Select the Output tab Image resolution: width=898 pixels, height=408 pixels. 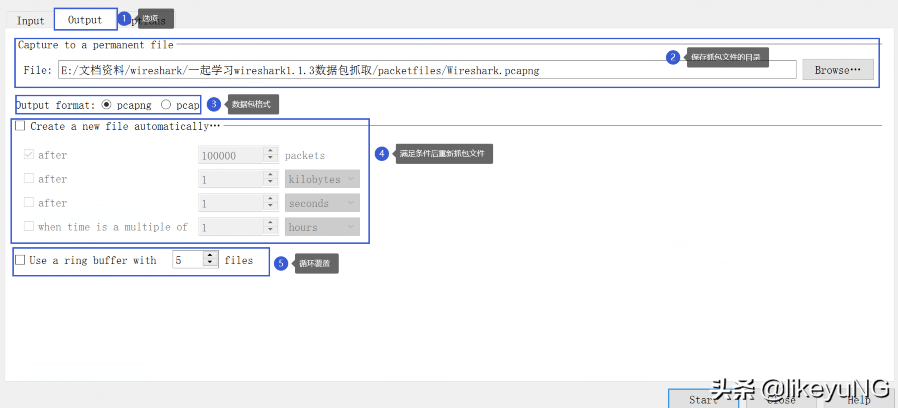[85, 19]
